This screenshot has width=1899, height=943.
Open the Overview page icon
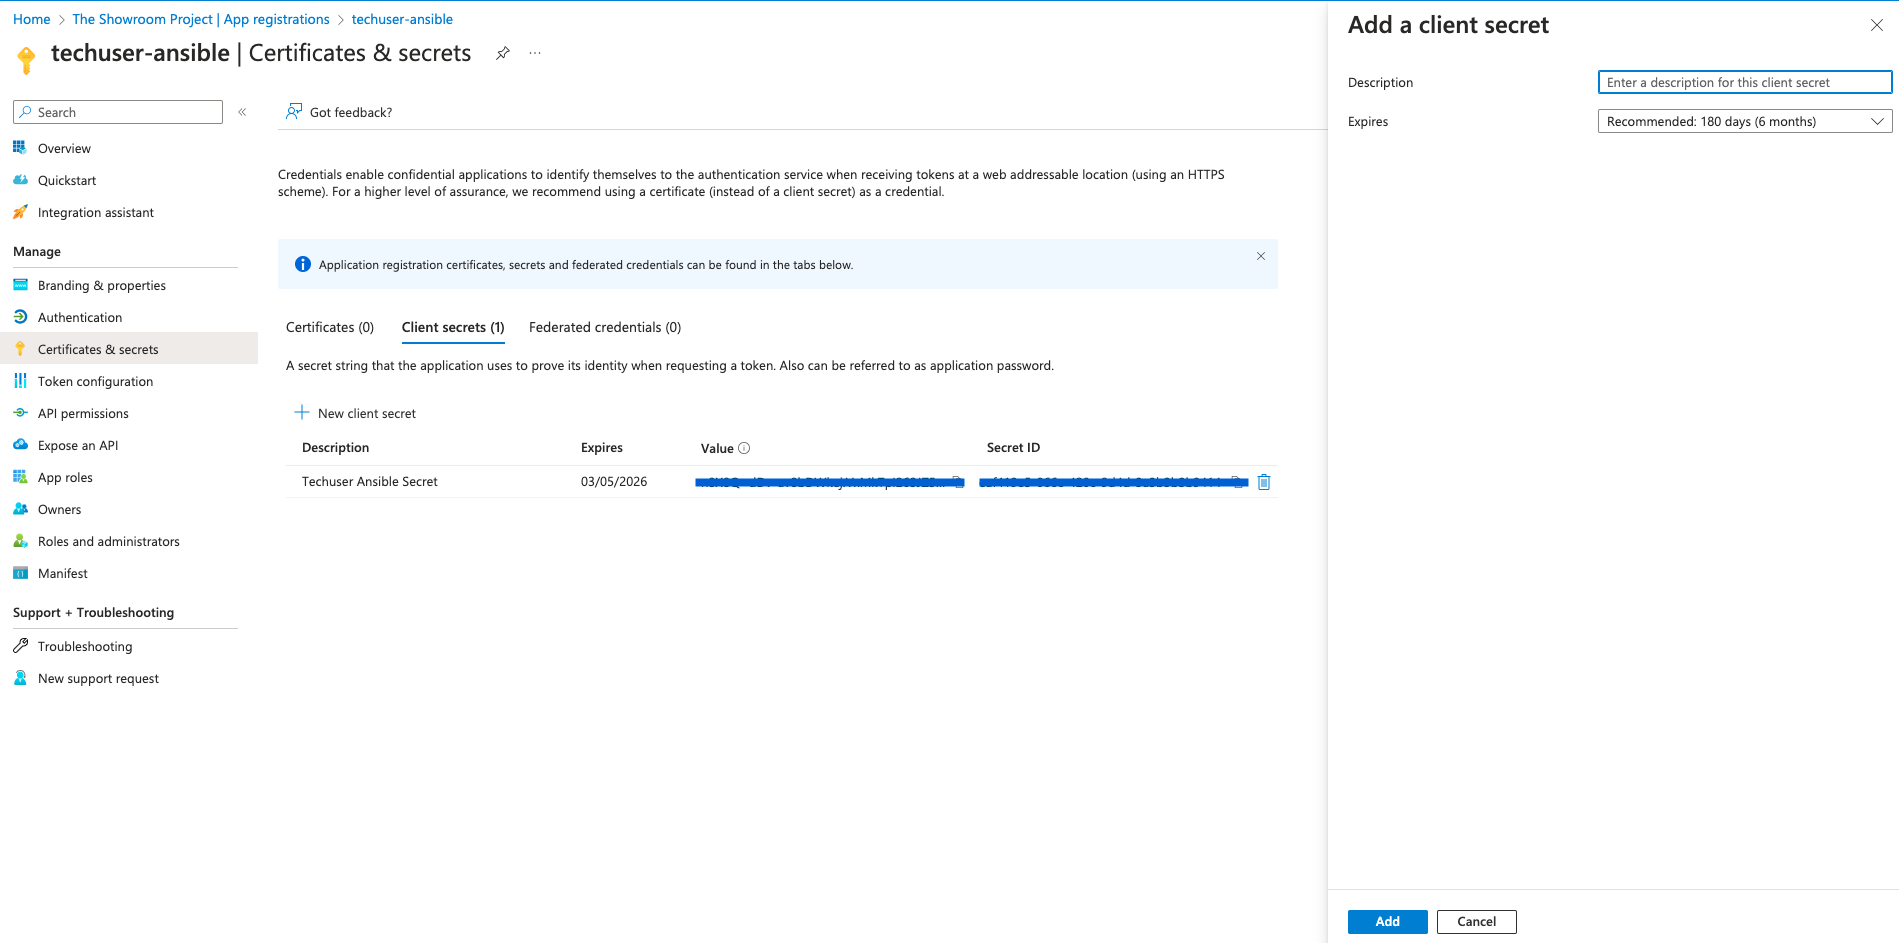(x=20, y=147)
